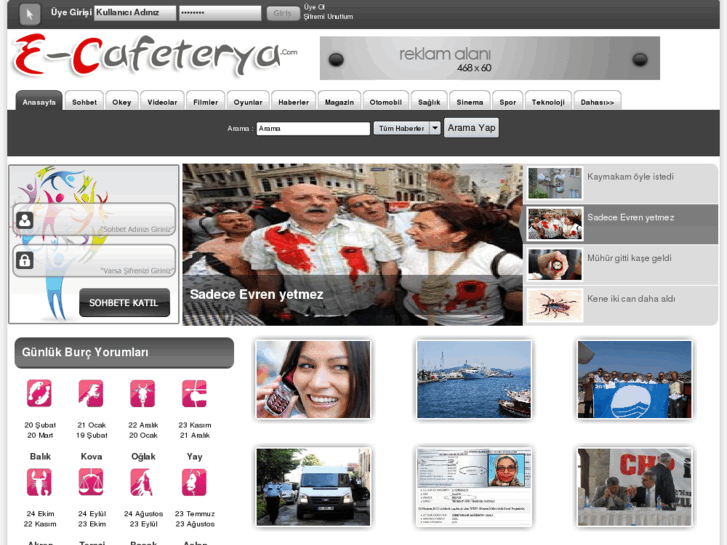The width and height of the screenshot is (727, 545).
Task: Expand the Dahası>> tab
Action: tap(597, 101)
